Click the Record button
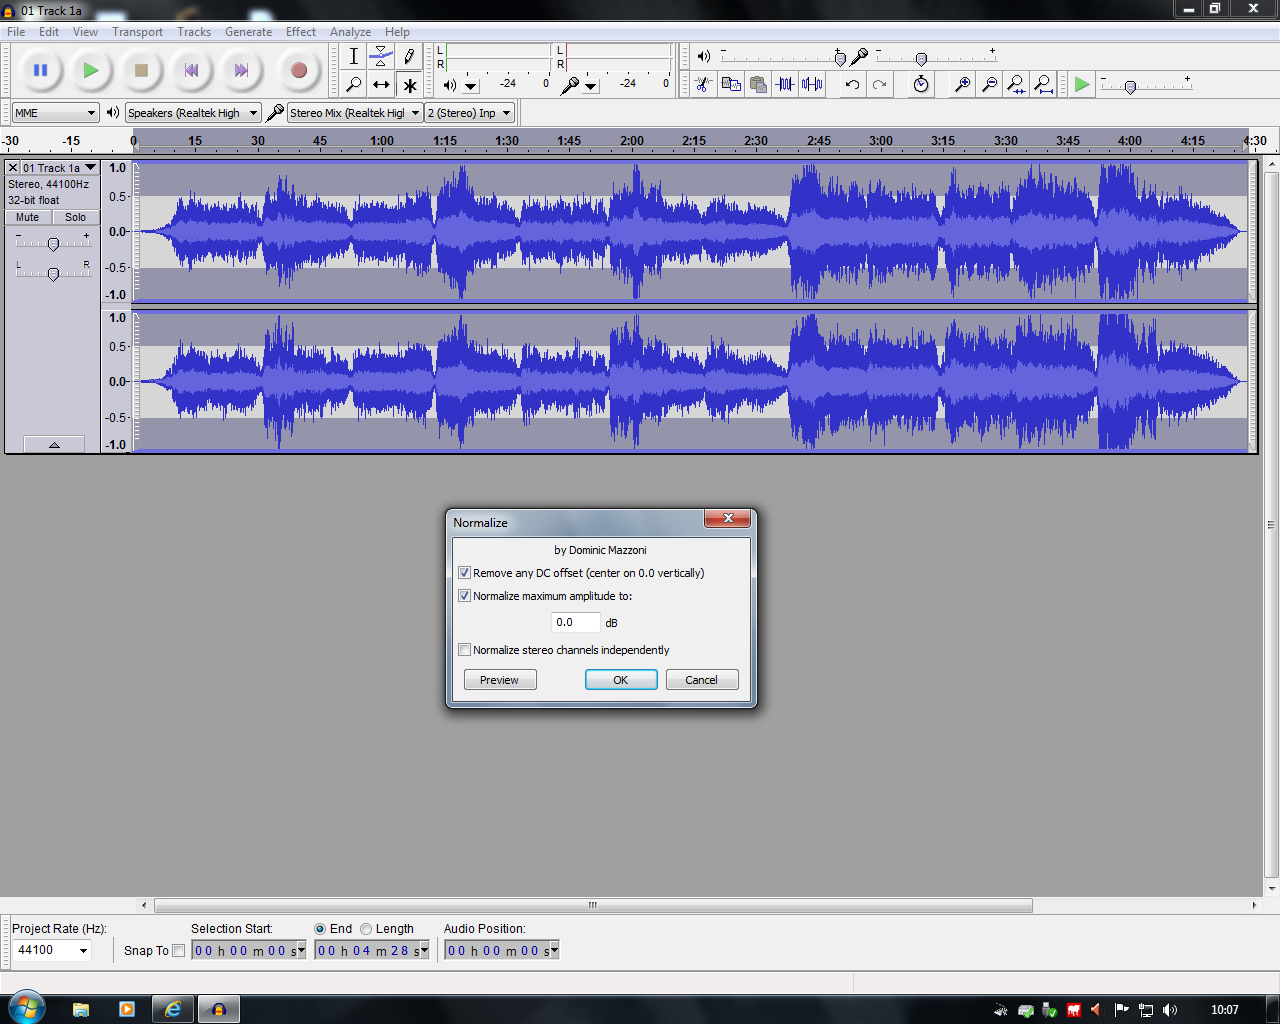This screenshot has height=1024, width=1280. click(x=298, y=70)
